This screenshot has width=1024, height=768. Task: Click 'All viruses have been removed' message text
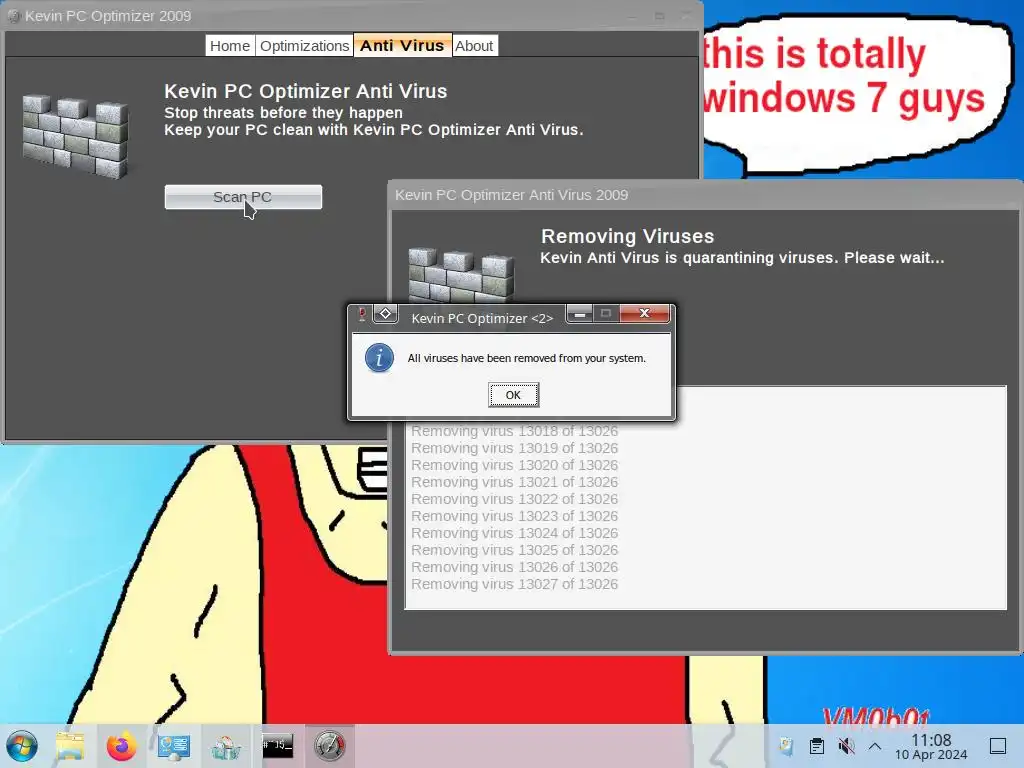pyautogui.click(x=526, y=358)
